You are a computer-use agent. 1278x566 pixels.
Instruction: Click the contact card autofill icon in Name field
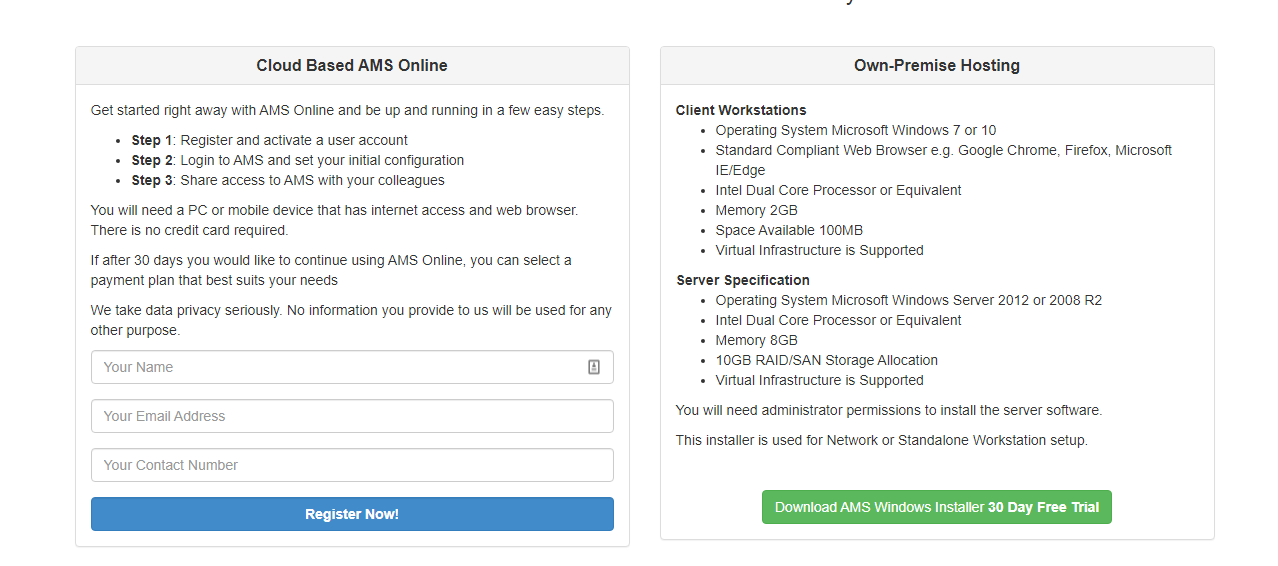[594, 367]
